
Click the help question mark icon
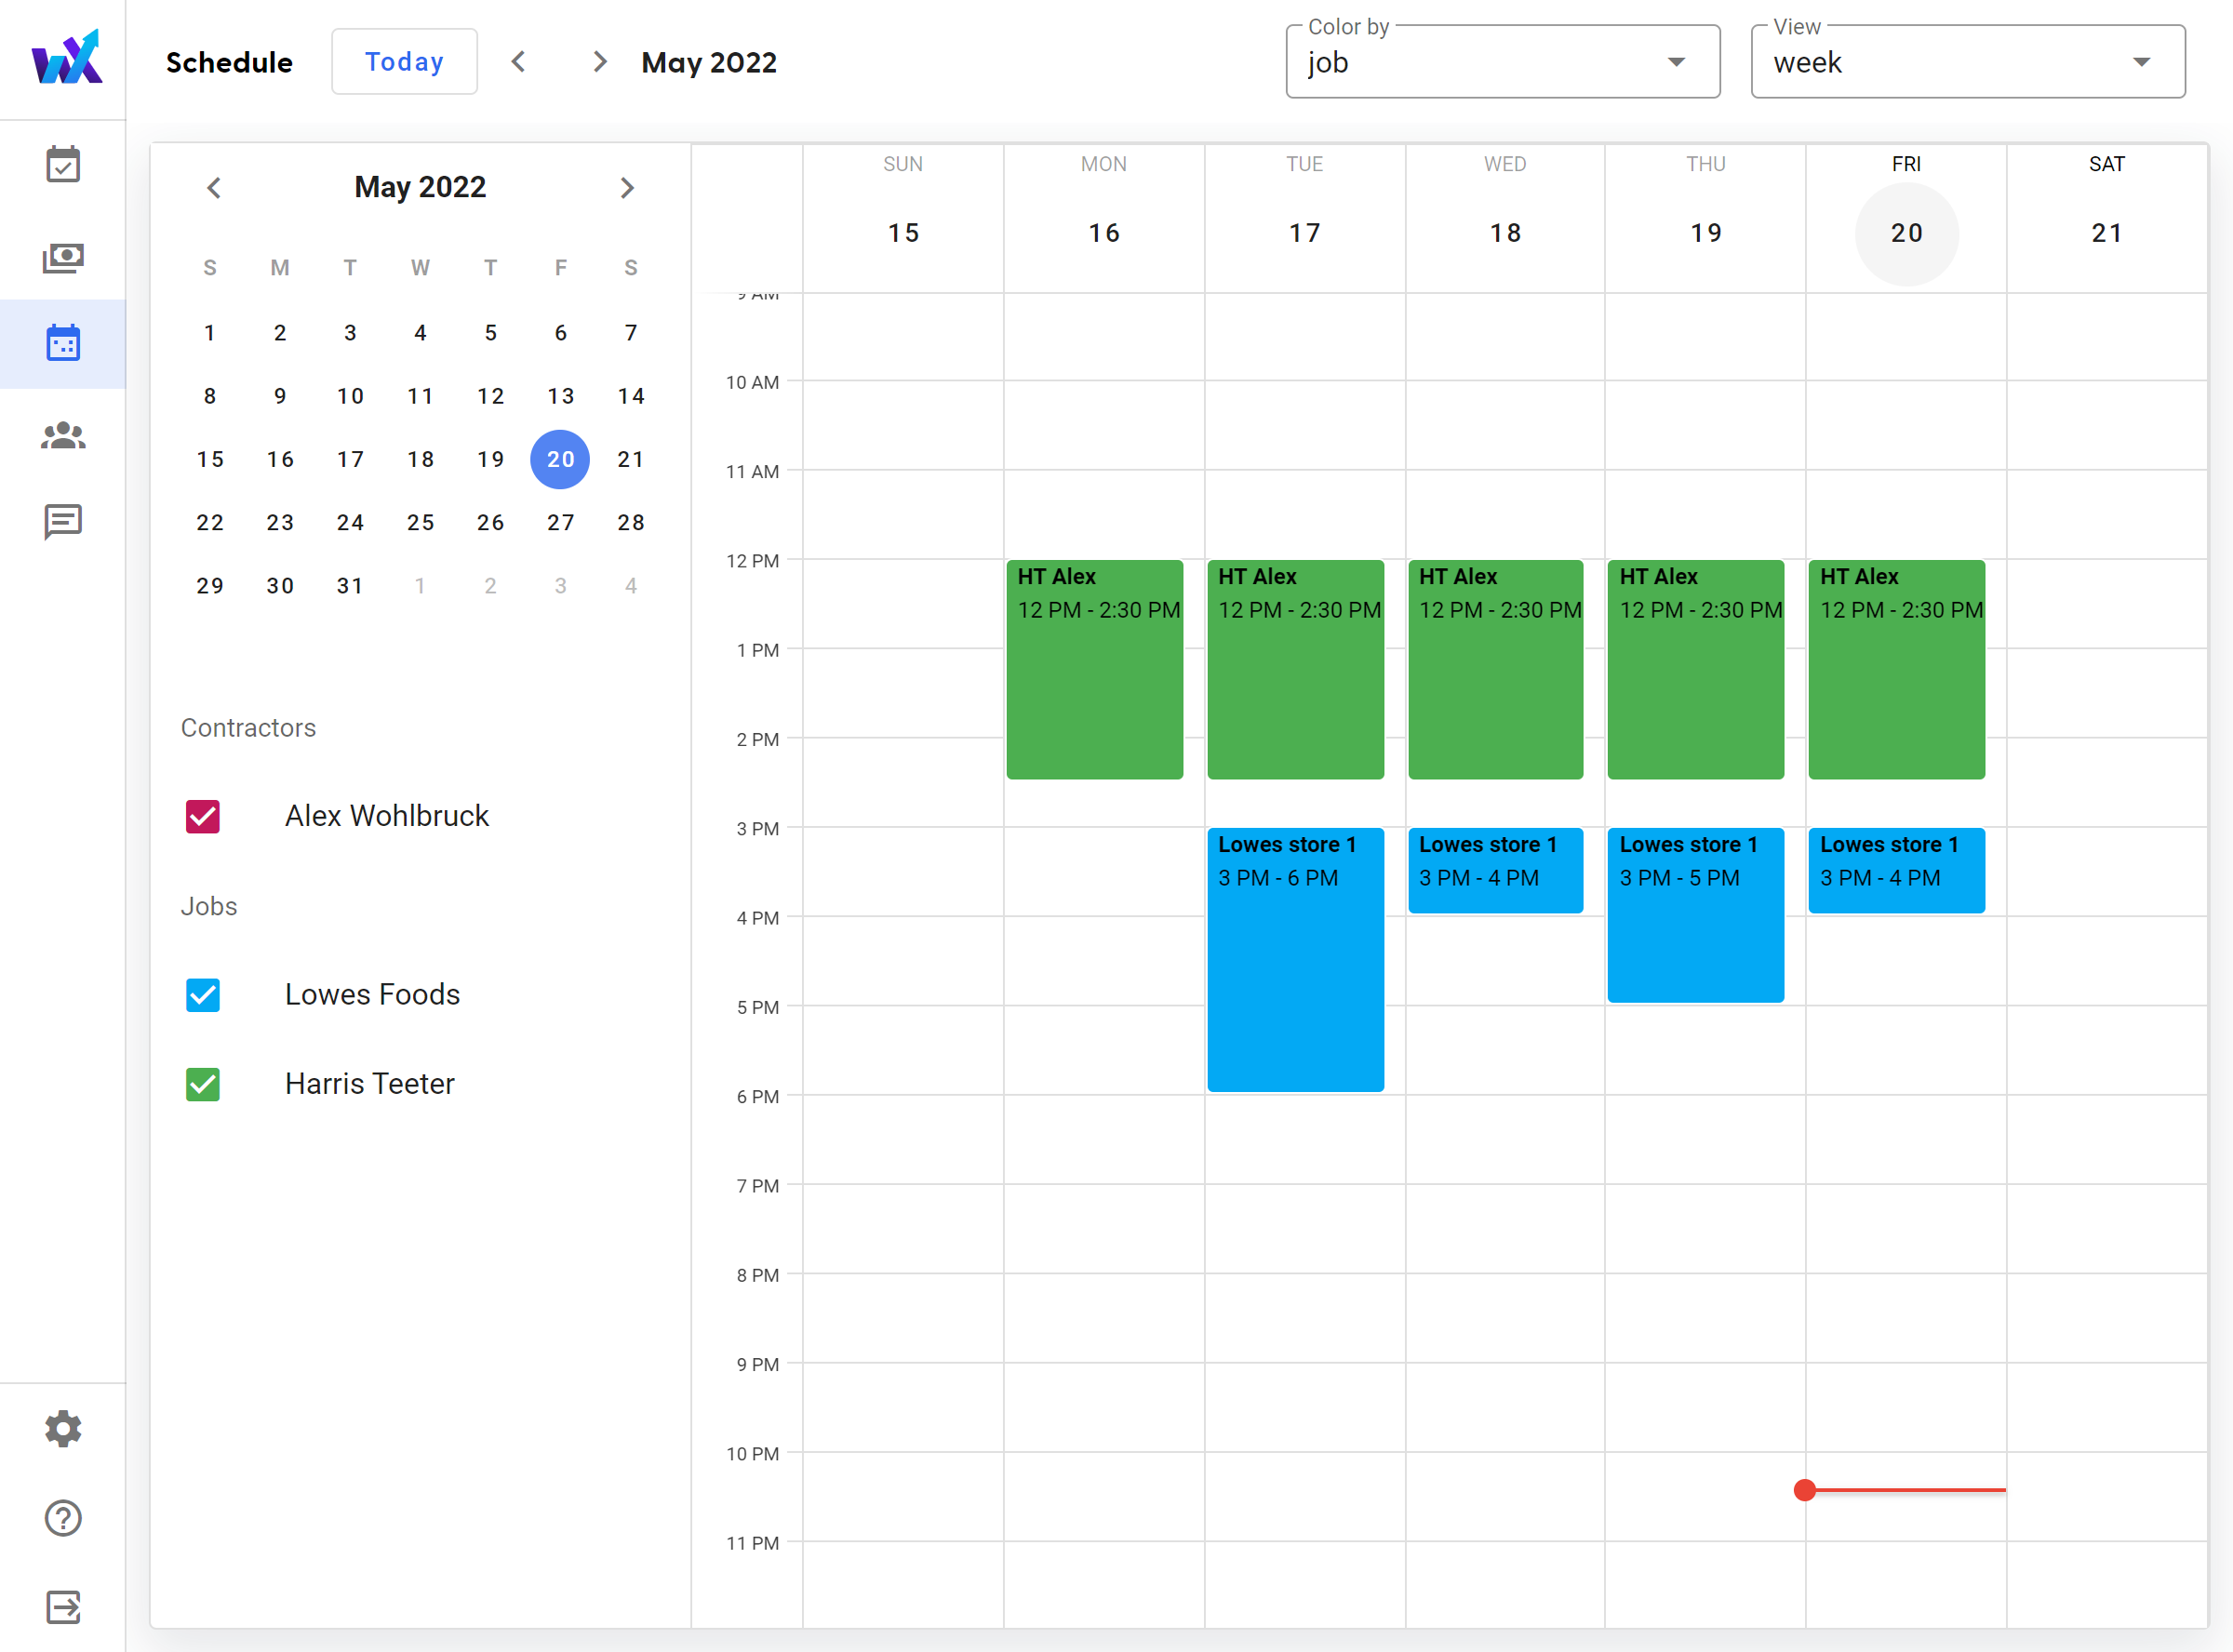pos(63,1518)
